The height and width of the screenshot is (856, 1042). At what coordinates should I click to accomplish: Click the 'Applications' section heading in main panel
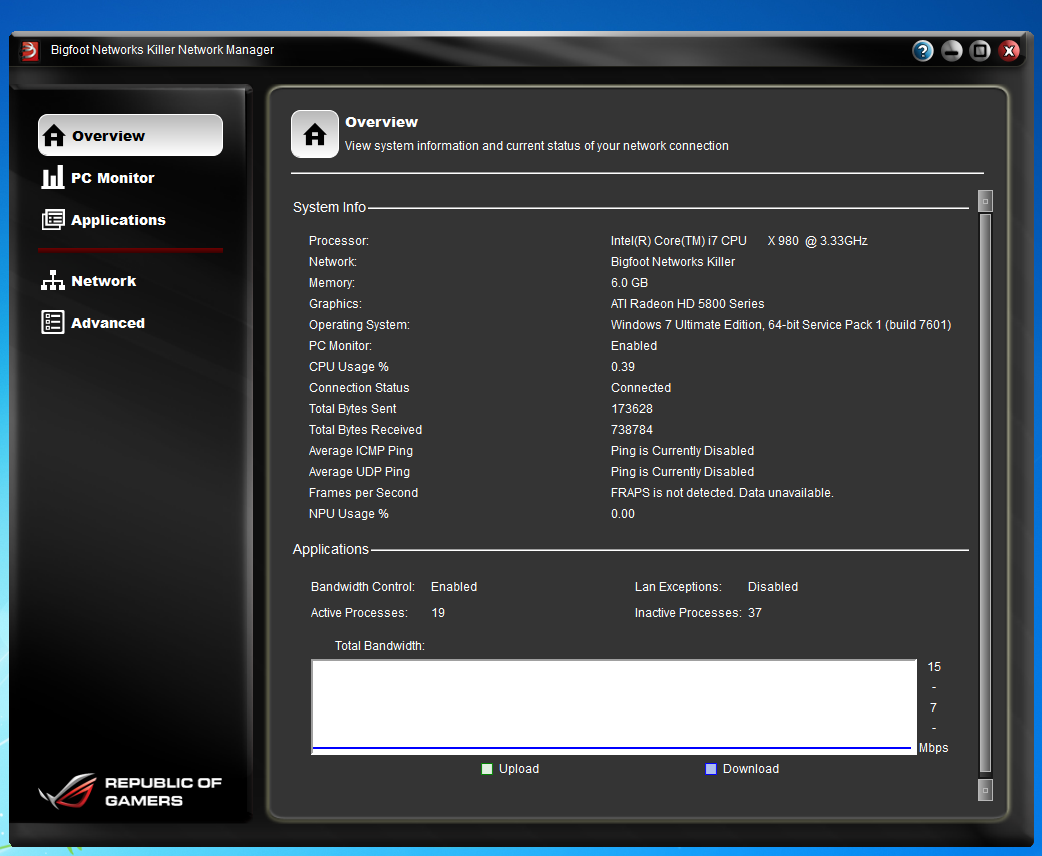[330, 549]
